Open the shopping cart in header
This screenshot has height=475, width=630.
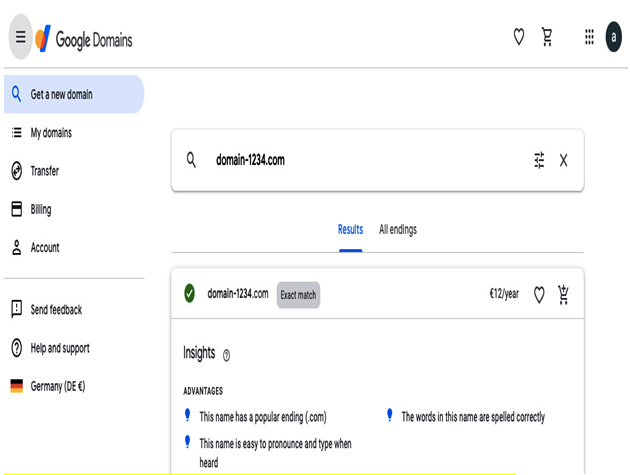pyautogui.click(x=547, y=37)
